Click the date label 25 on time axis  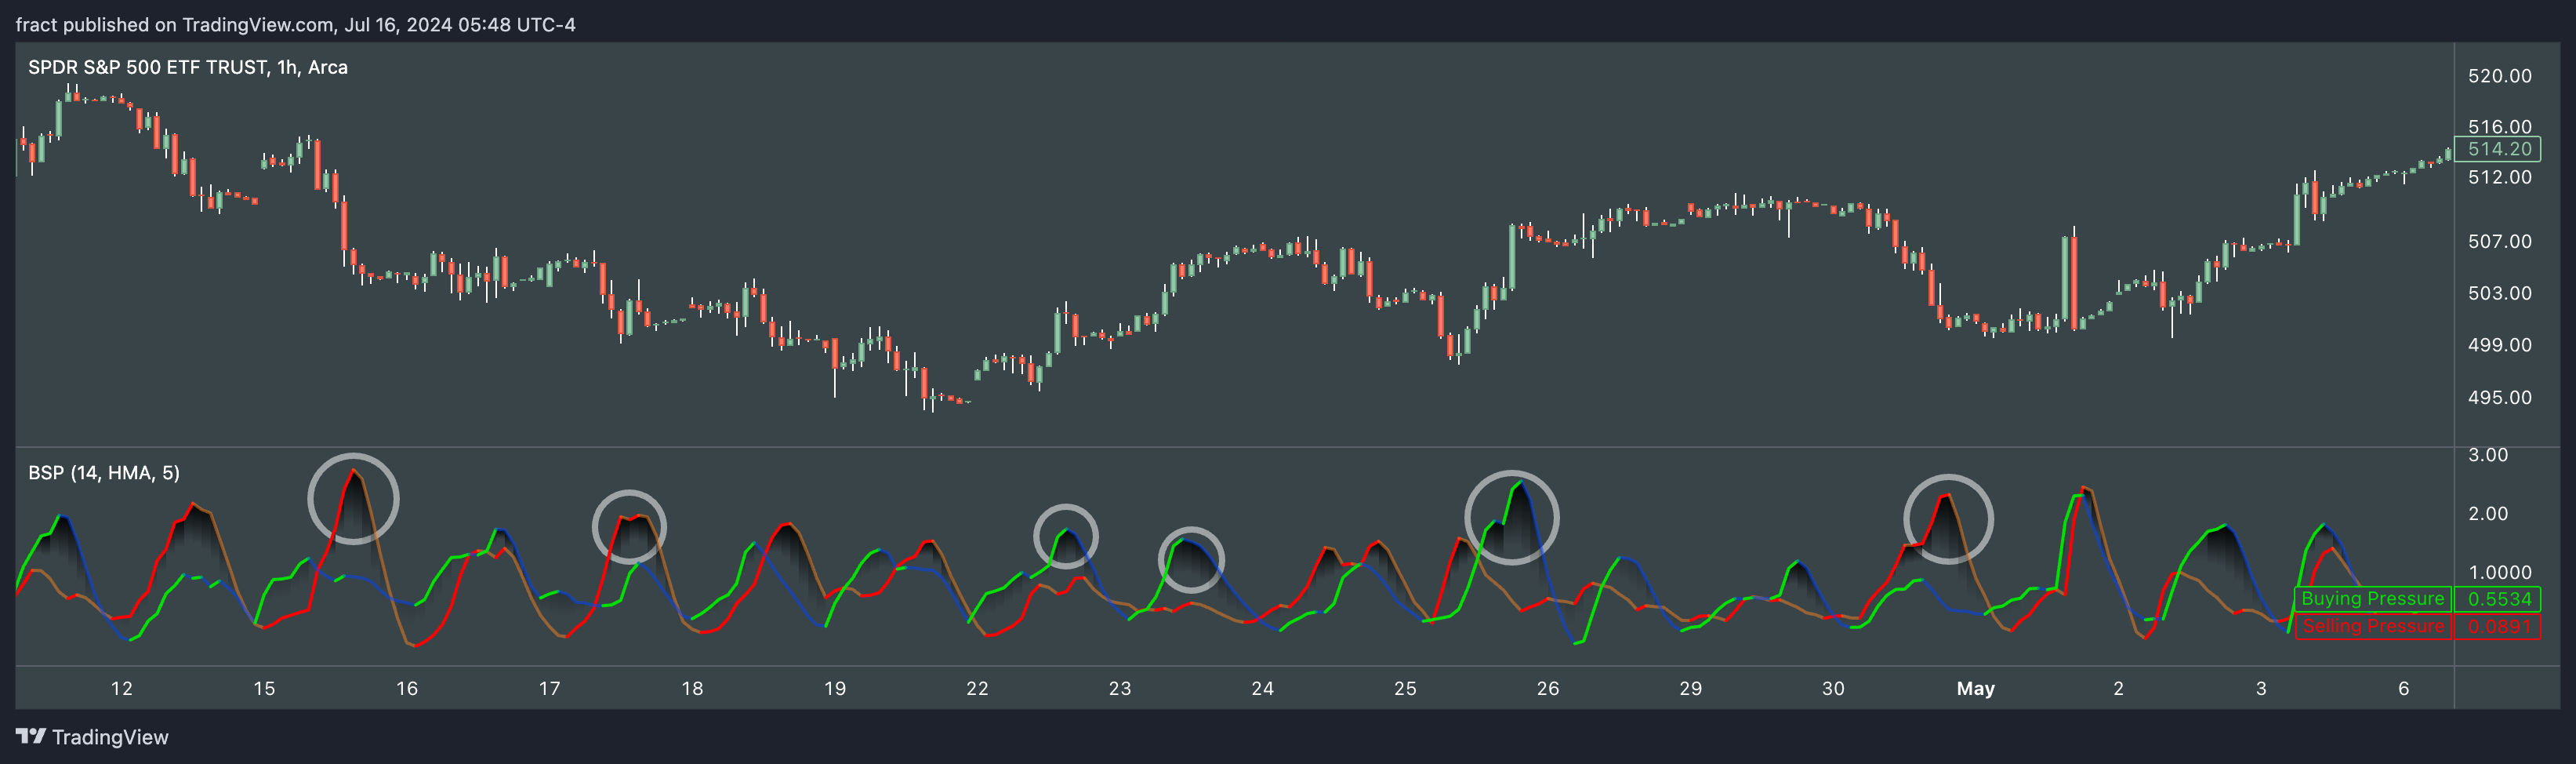point(1405,688)
